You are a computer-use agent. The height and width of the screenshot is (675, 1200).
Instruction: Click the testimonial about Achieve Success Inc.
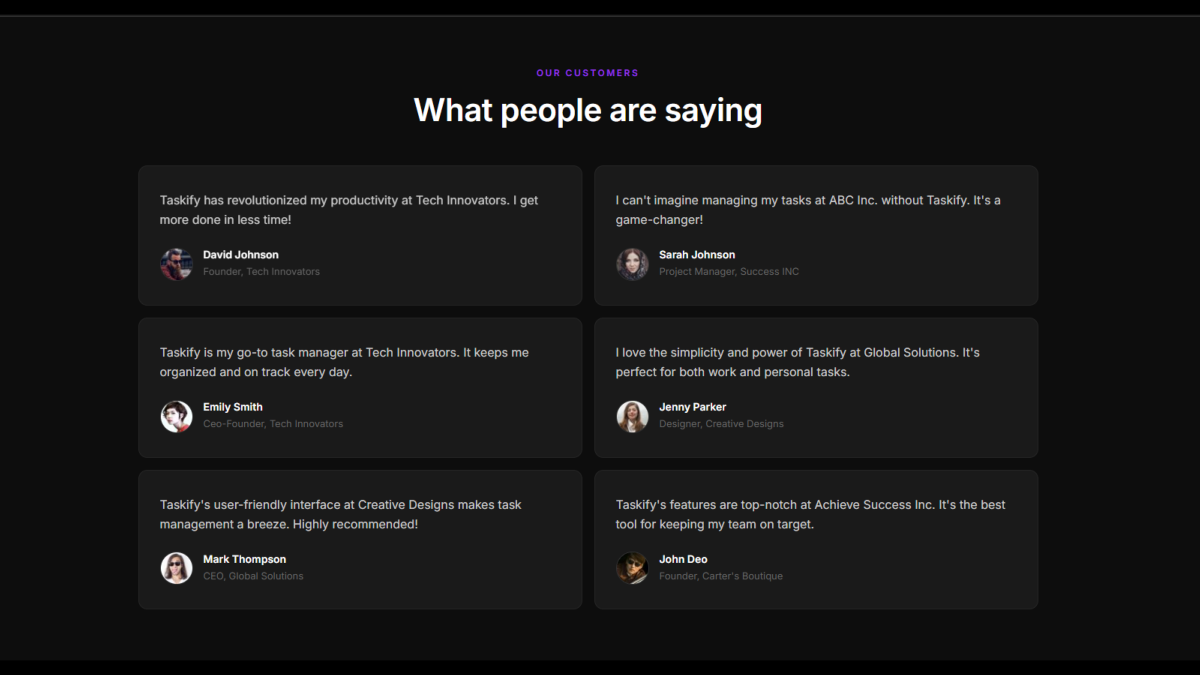point(811,514)
